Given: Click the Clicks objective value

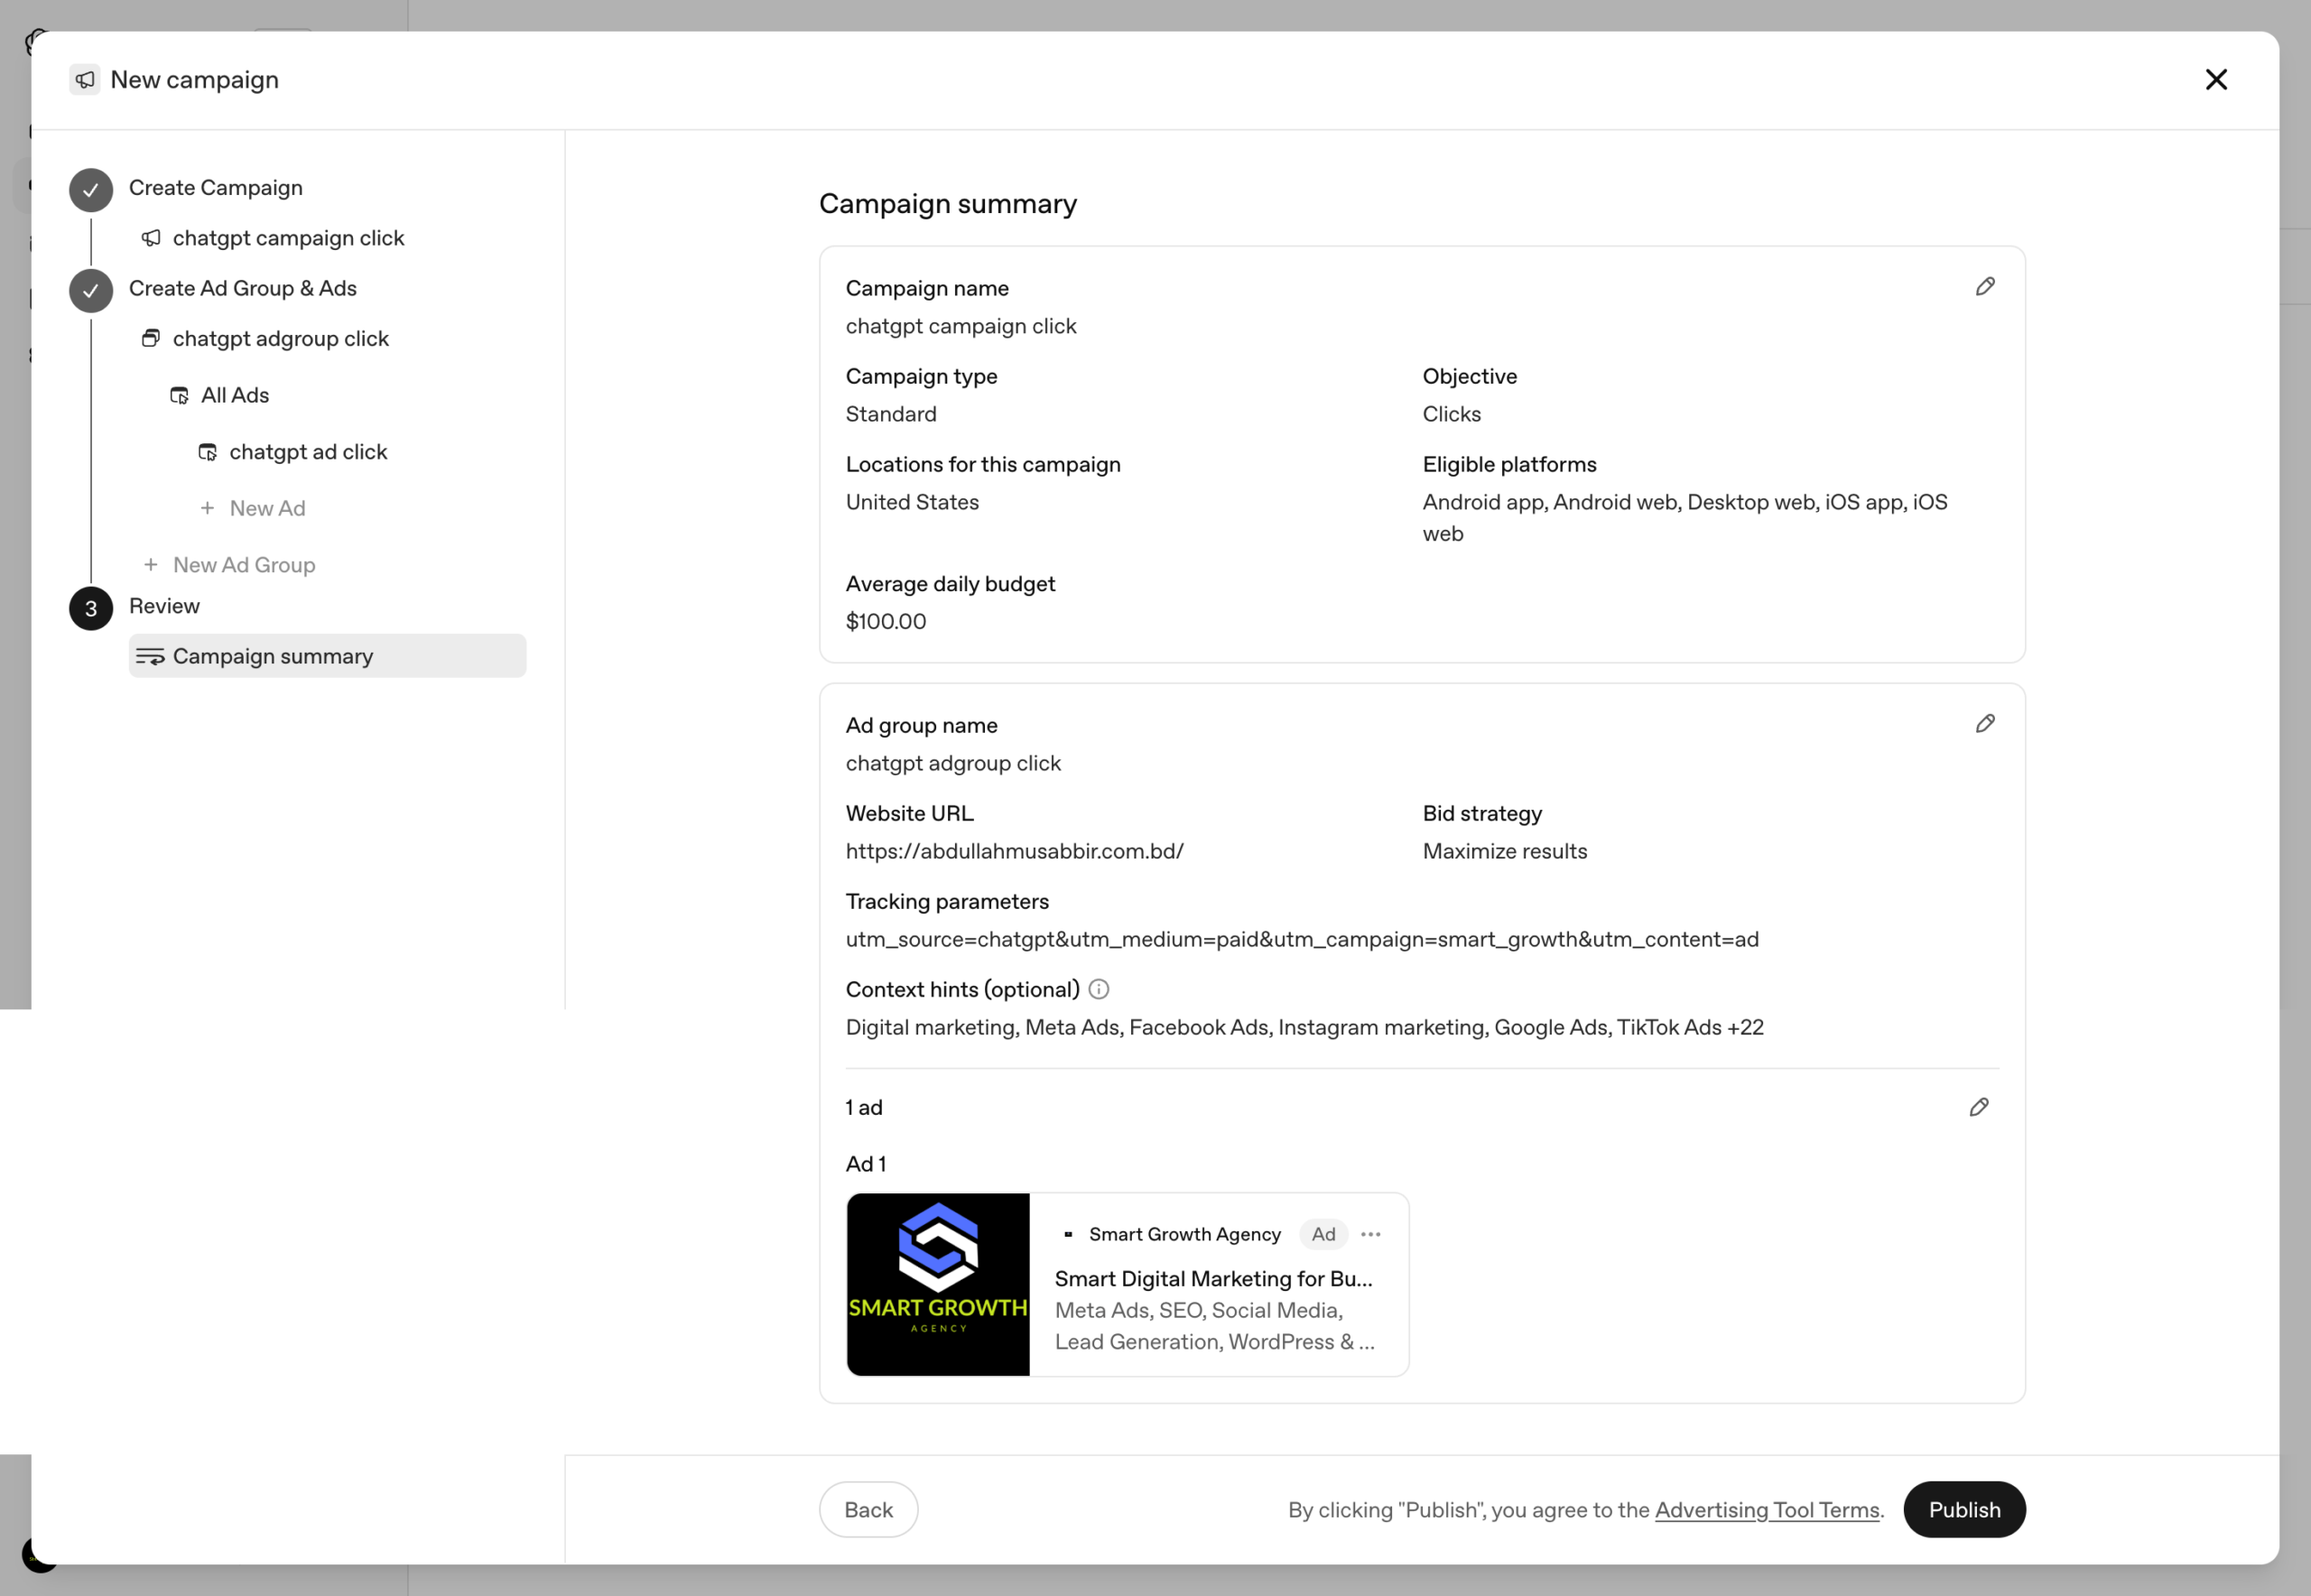Looking at the screenshot, I should [1451, 414].
